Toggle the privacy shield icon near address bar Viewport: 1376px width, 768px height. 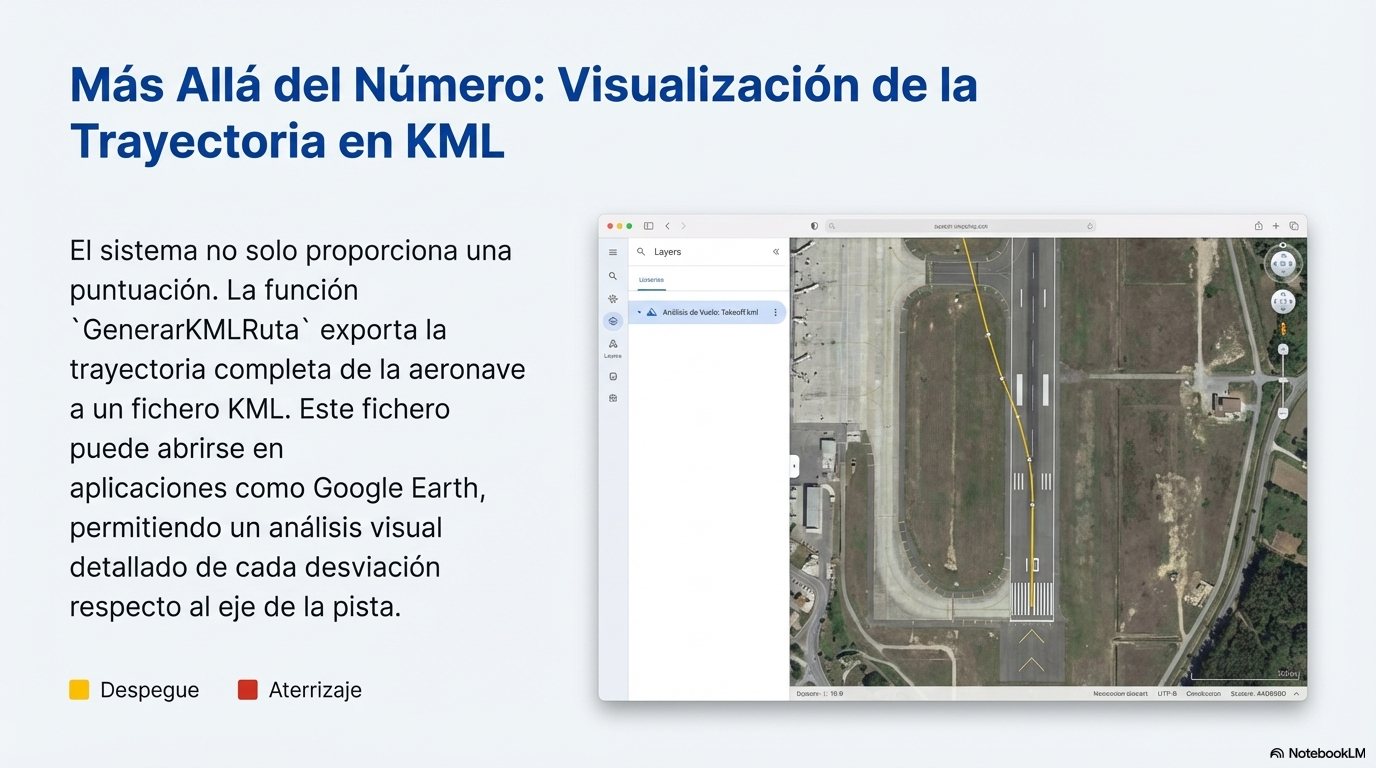click(814, 226)
